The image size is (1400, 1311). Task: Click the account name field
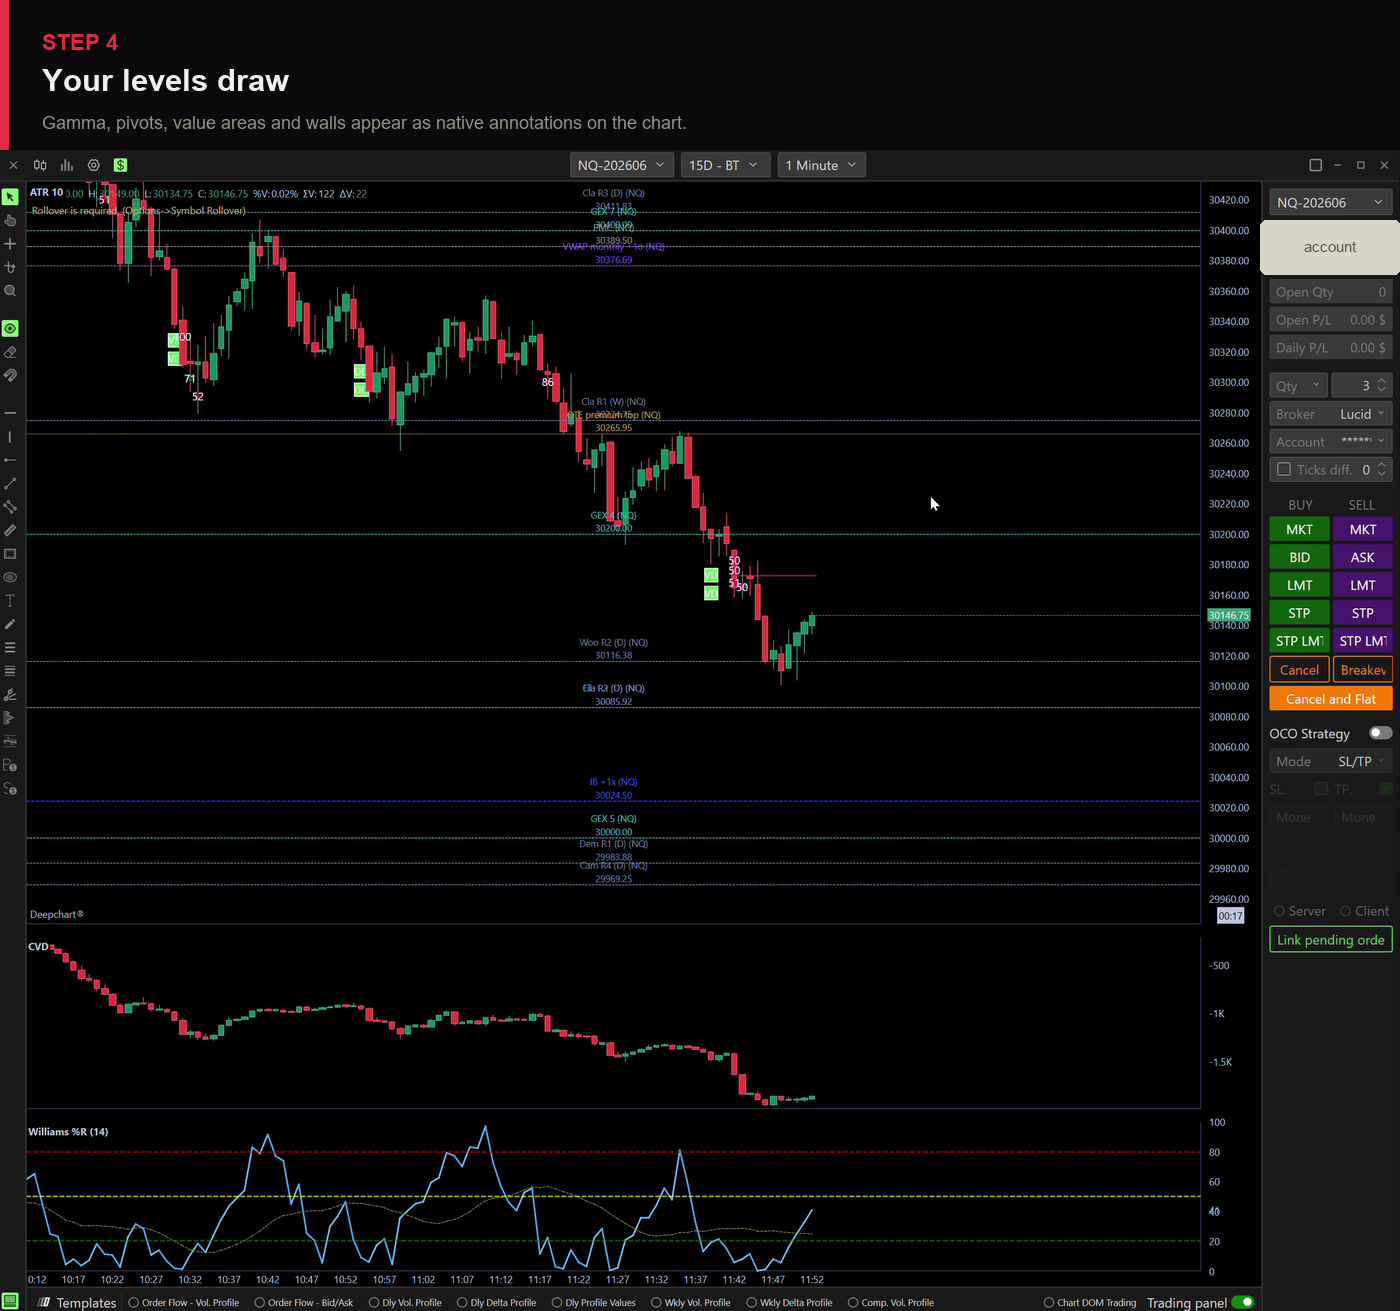[x=1330, y=247]
